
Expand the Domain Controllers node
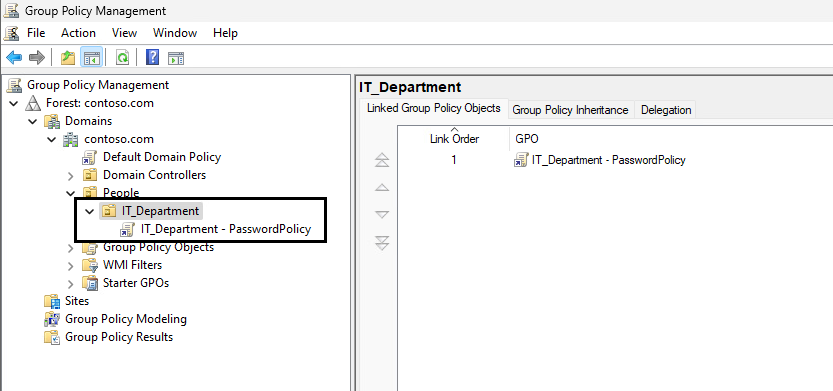[71, 175]
